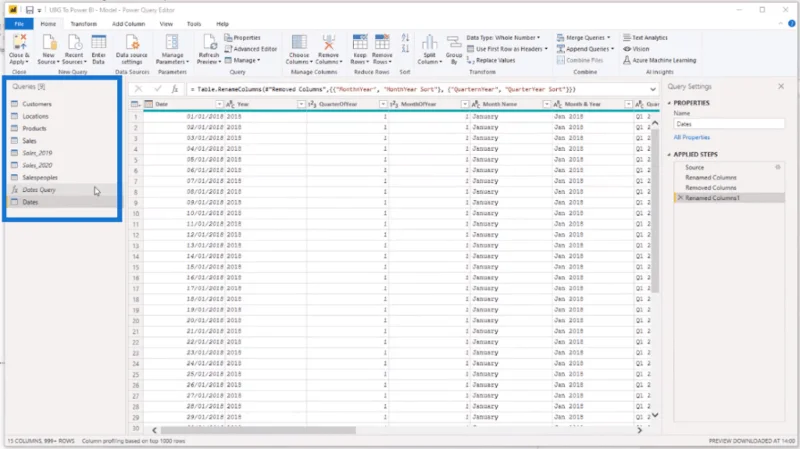Image resolution: width=800 pixels, height=449 pixels.
Task: Open Use First Row as Headers dropdown
Action: (x=508, y=49)
